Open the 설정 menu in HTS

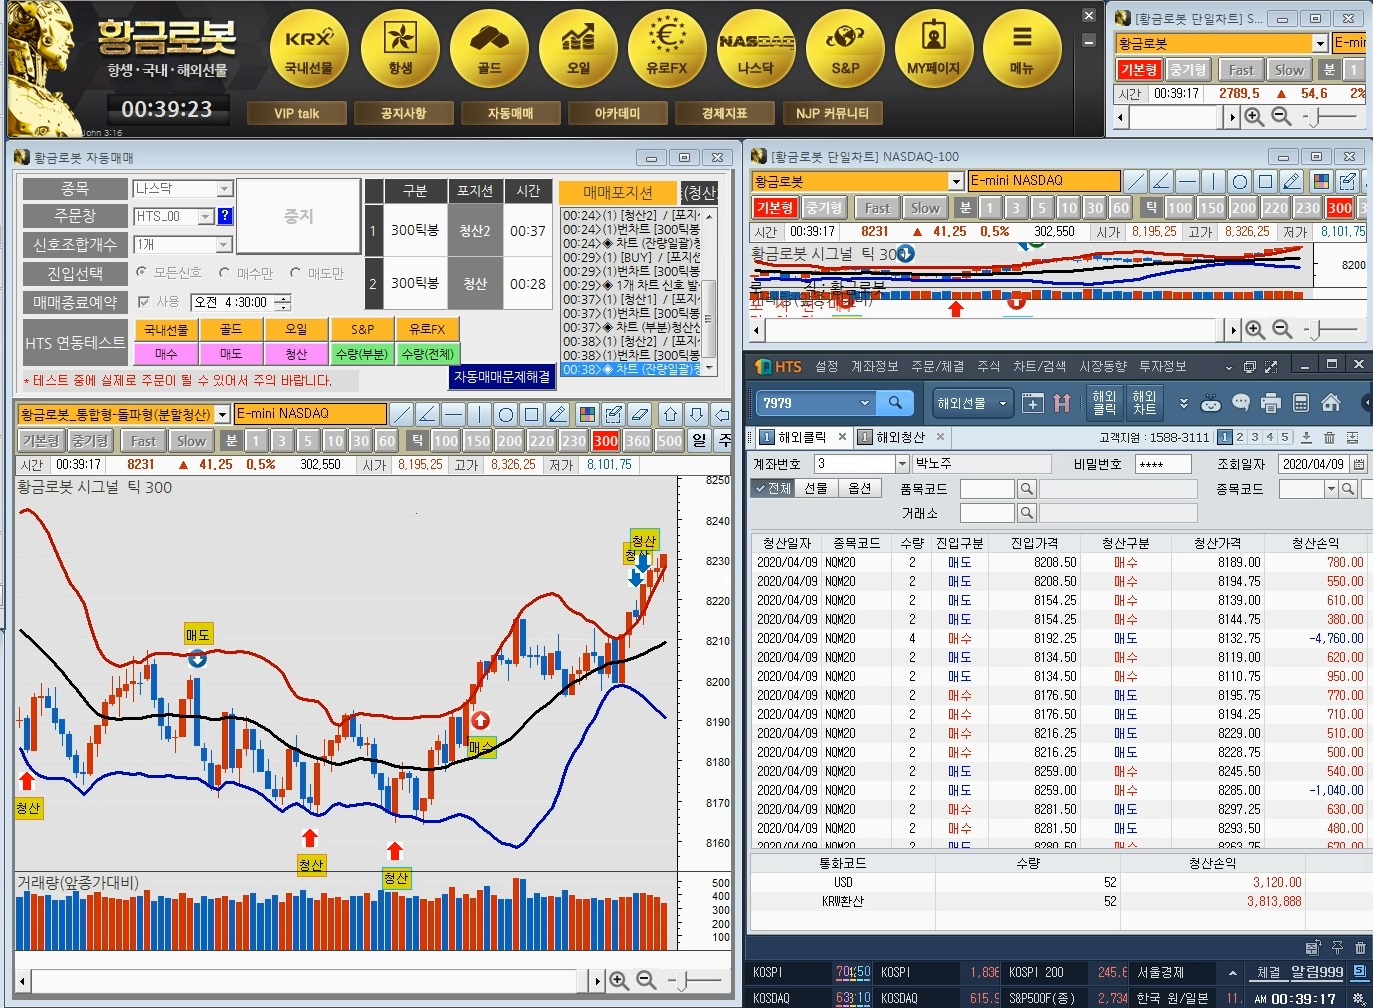[x=827, y=366]
